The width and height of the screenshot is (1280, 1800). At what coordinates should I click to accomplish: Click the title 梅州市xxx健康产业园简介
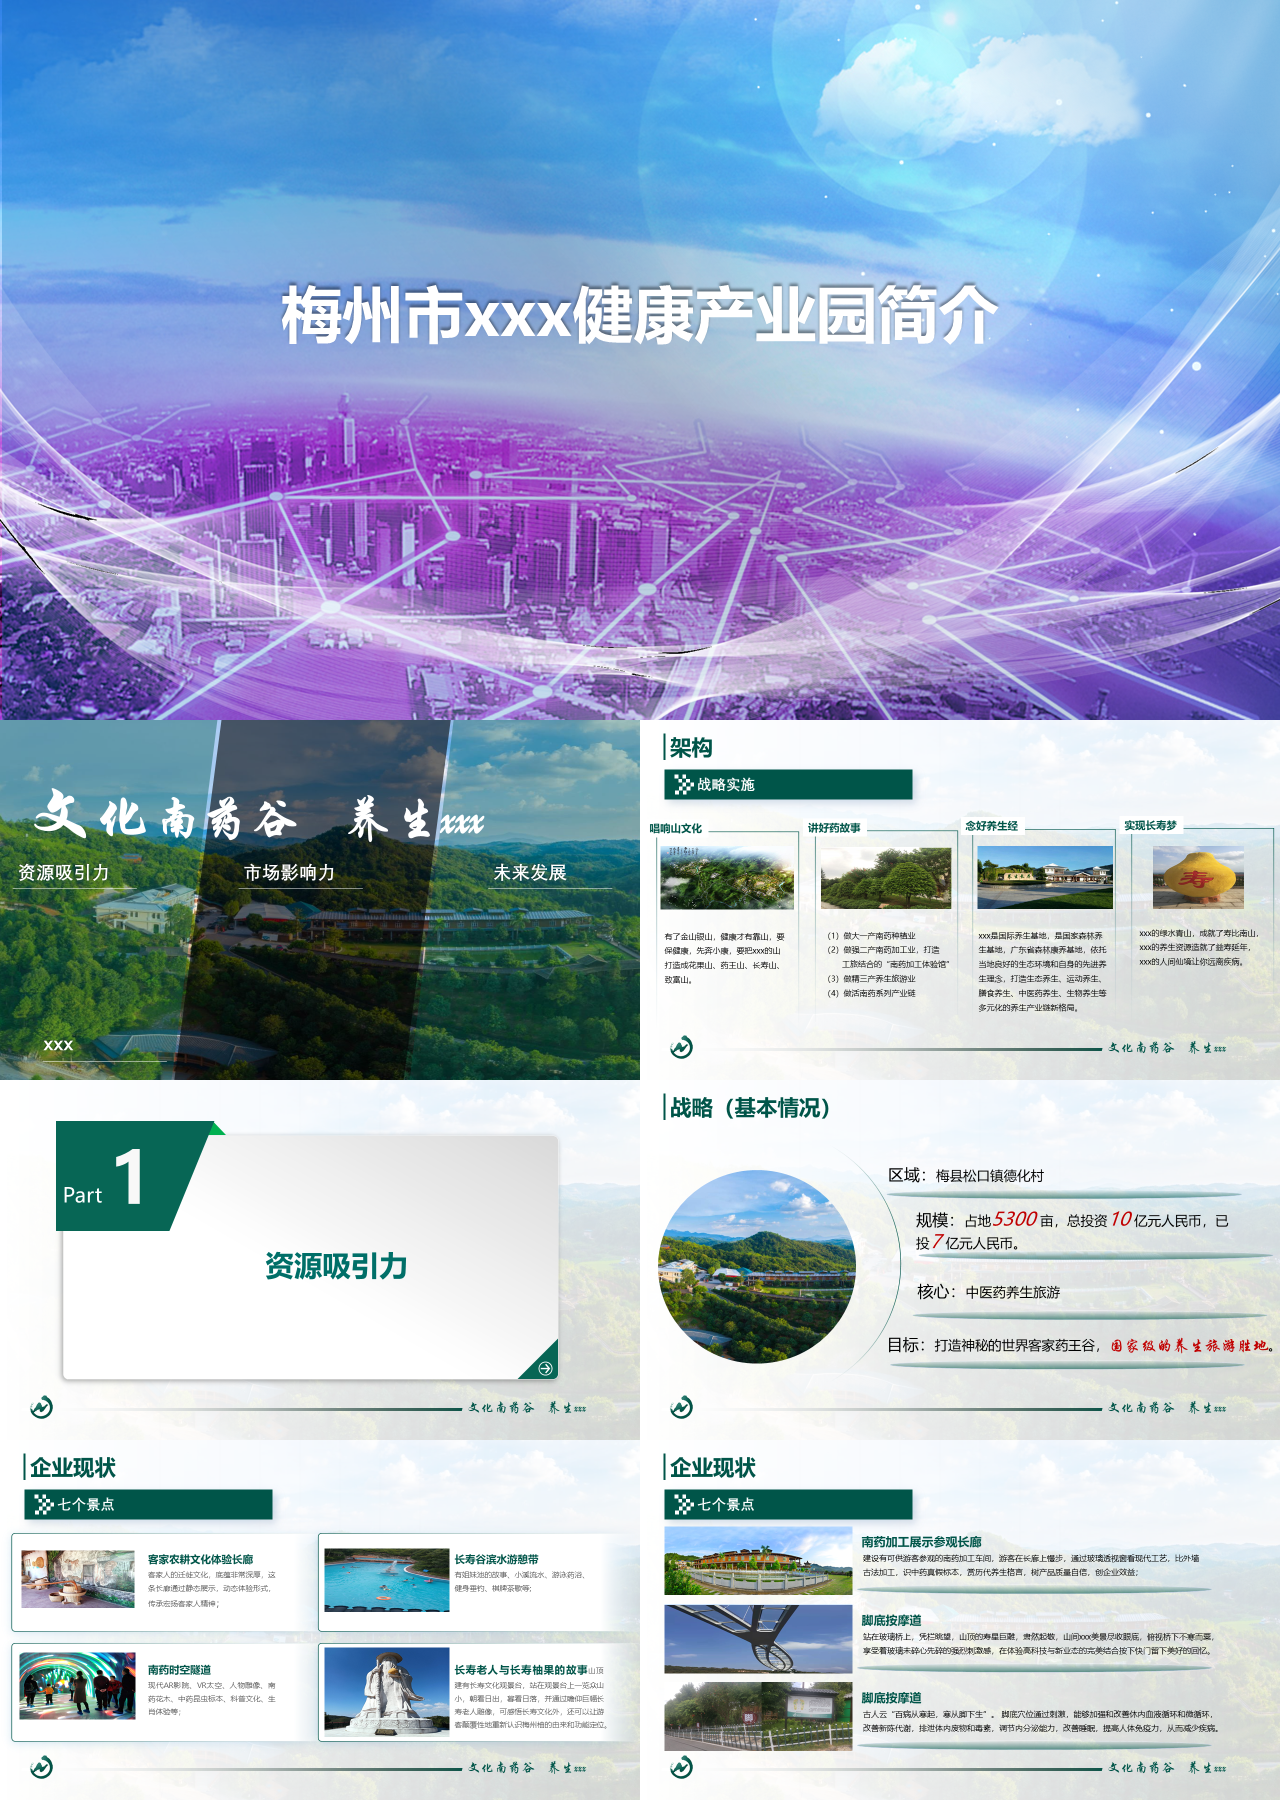click(x=640, y=316)
